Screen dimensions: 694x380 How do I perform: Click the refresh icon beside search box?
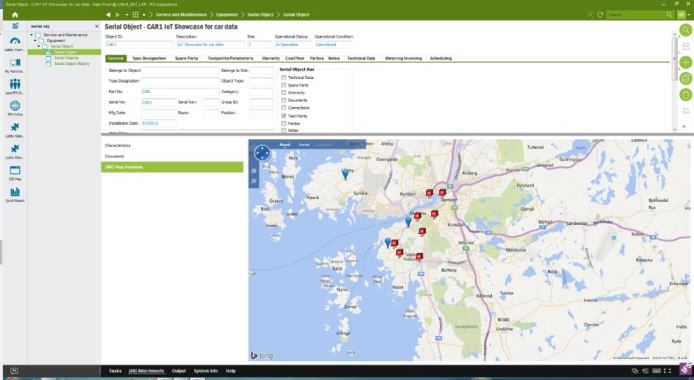click(600, 15)
